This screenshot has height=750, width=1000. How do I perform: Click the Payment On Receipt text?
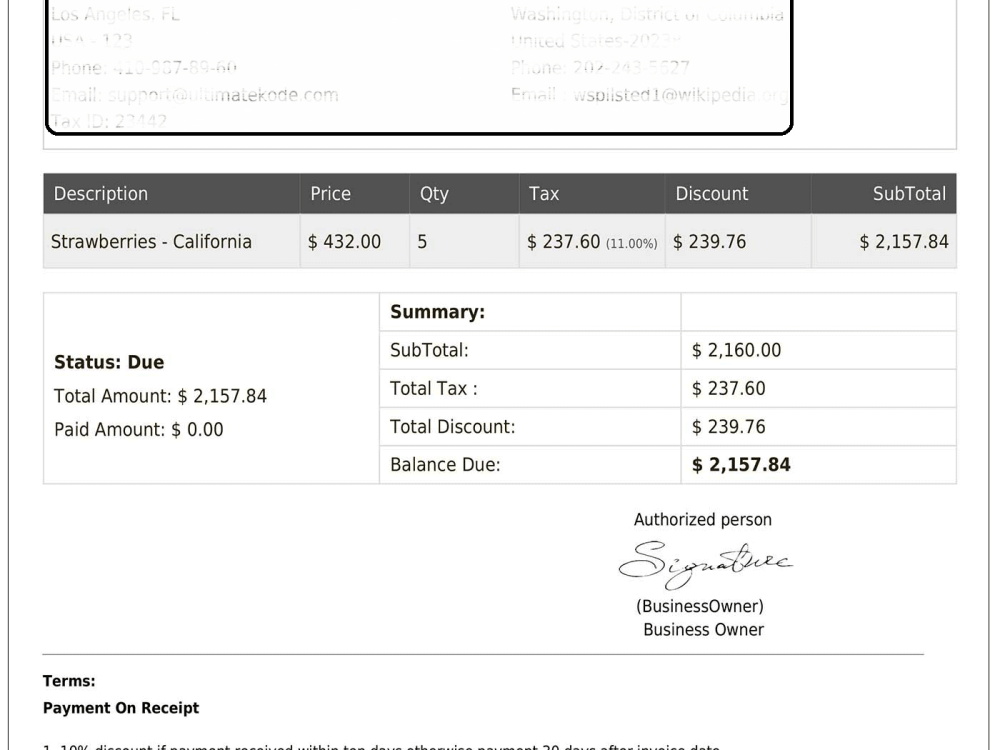121,708
